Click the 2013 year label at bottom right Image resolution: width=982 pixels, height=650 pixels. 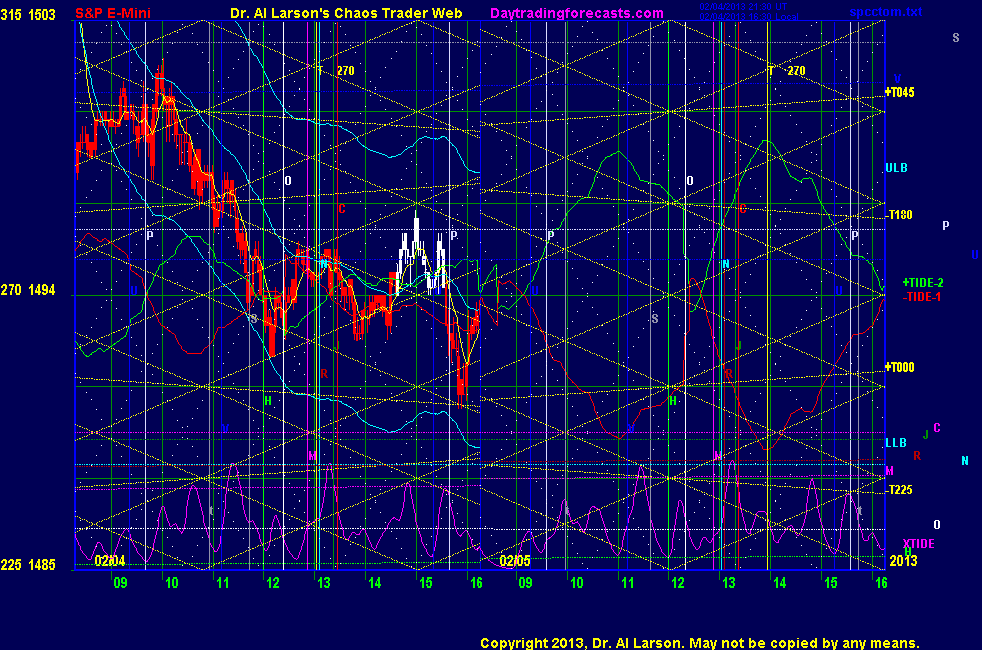click(x=903, y=561)
